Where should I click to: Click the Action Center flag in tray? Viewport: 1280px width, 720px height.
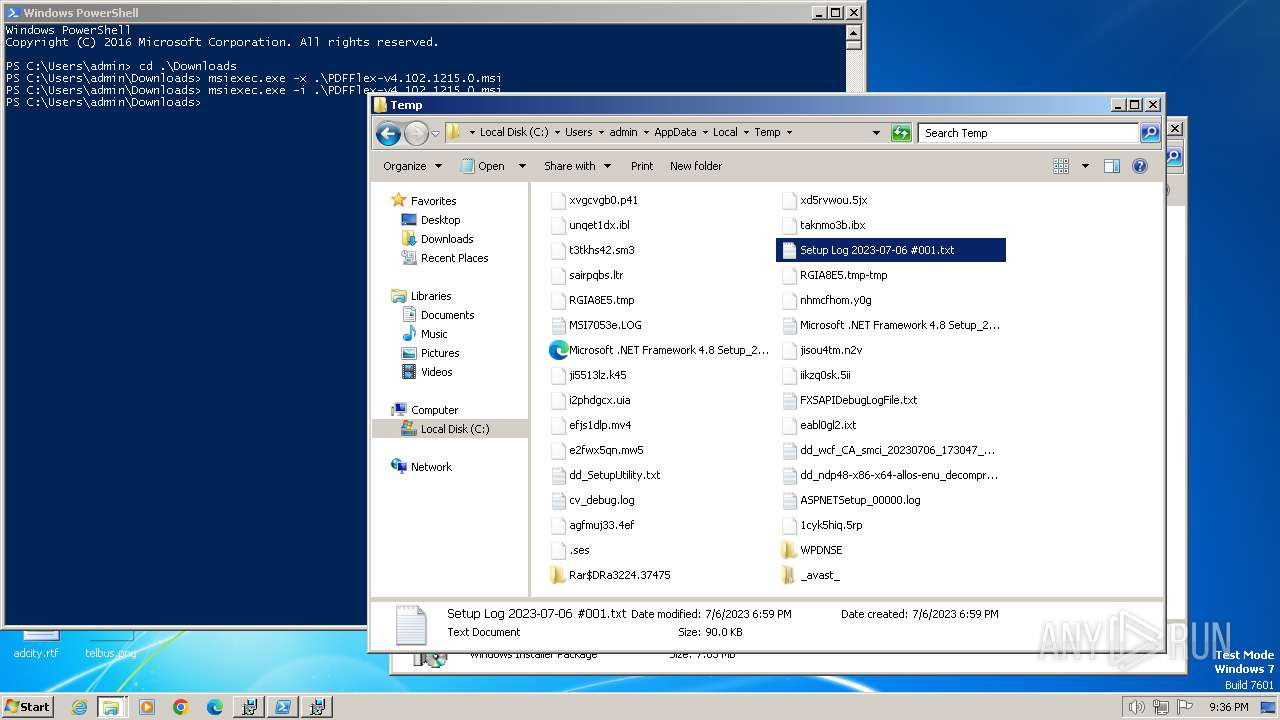point(1185,707)
